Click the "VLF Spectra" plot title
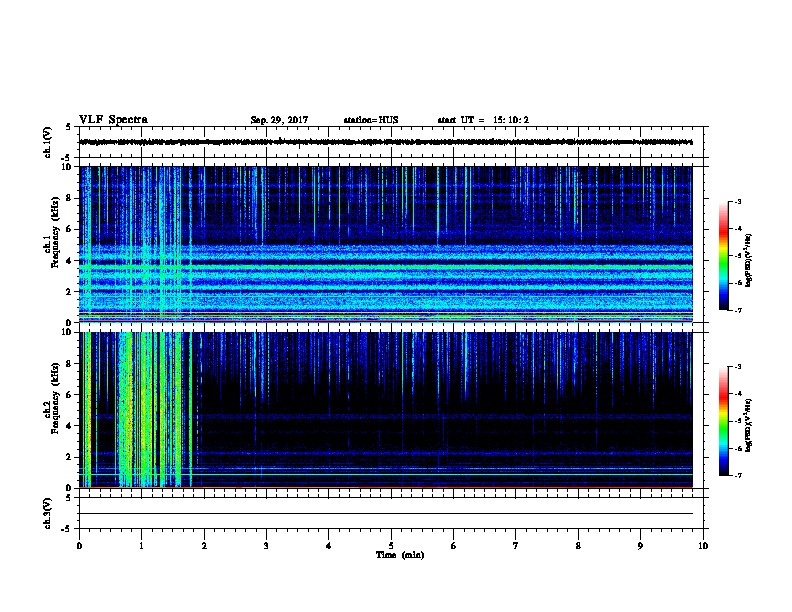This screenshot has width=792, height=612. click(113, 120)
